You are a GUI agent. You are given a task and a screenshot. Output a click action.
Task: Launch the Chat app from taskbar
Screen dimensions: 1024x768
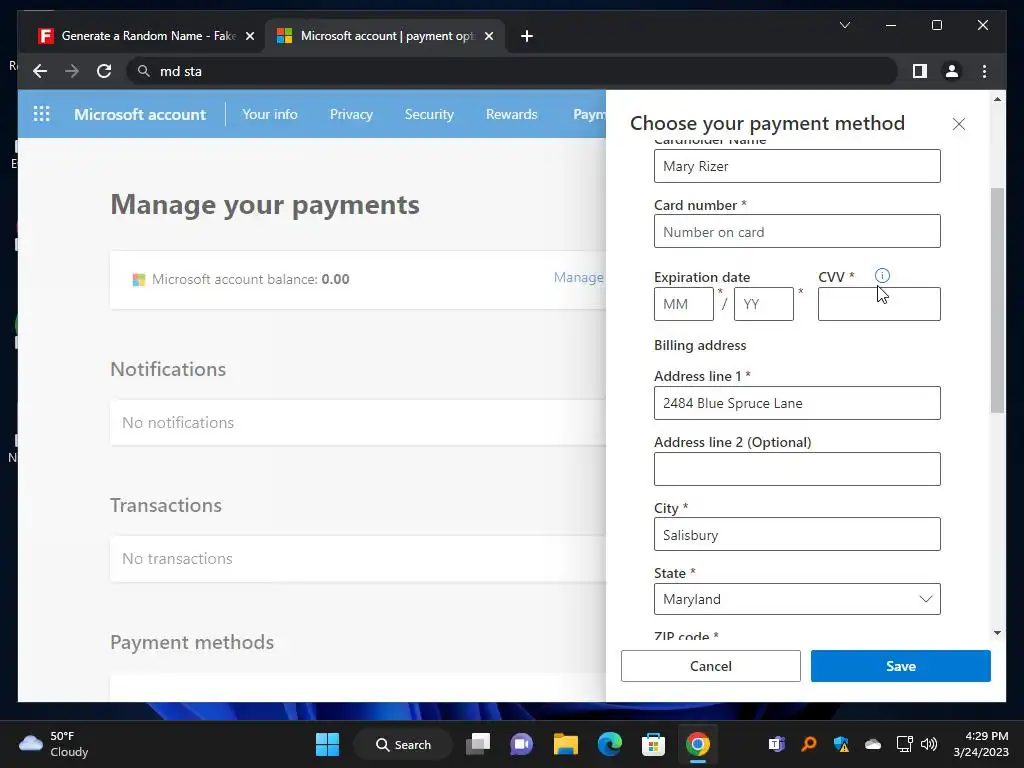click(521, 744)
